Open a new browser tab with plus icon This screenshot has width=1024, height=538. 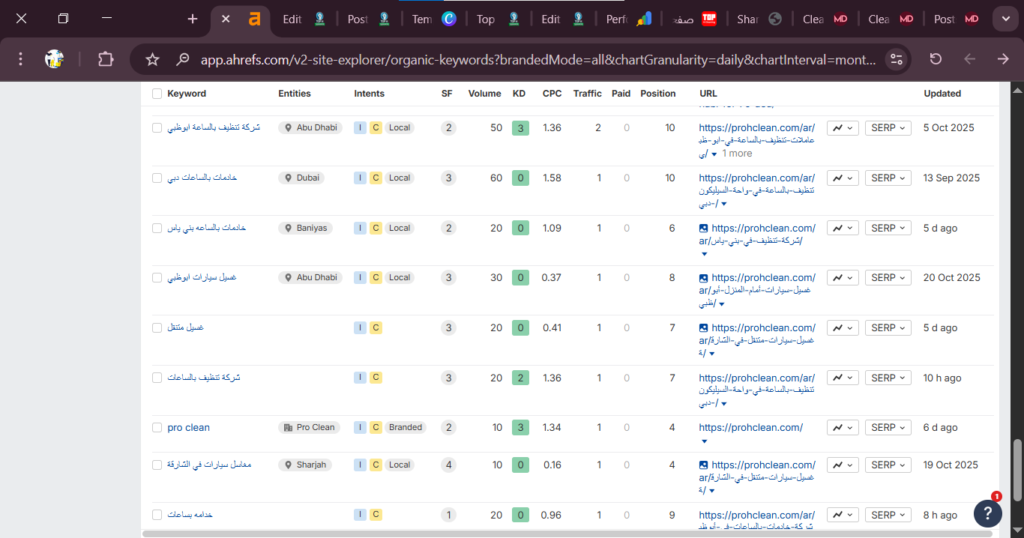point(193,19)
